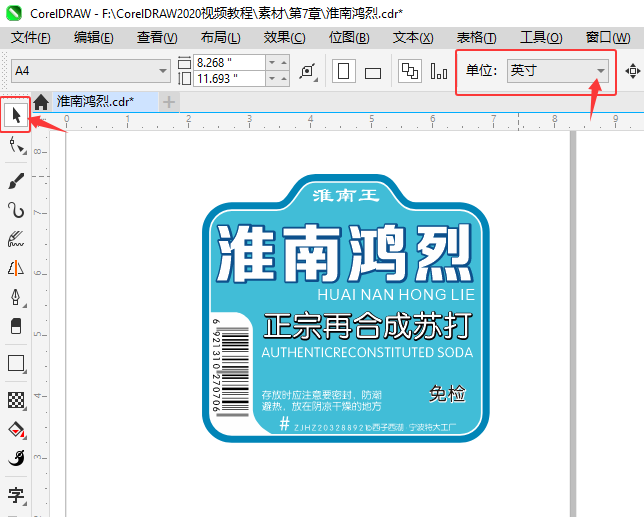Select the swirl effect tool
644x517 pixels.
tap(16, 458)
